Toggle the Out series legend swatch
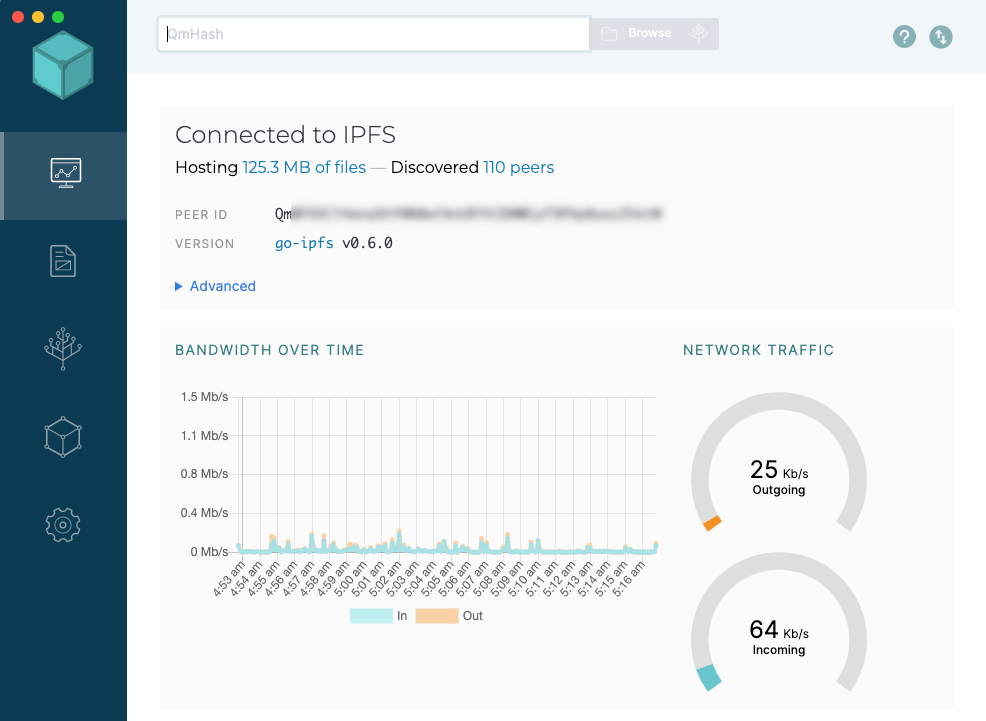The image size is (986, 721). tap(436, 616)
